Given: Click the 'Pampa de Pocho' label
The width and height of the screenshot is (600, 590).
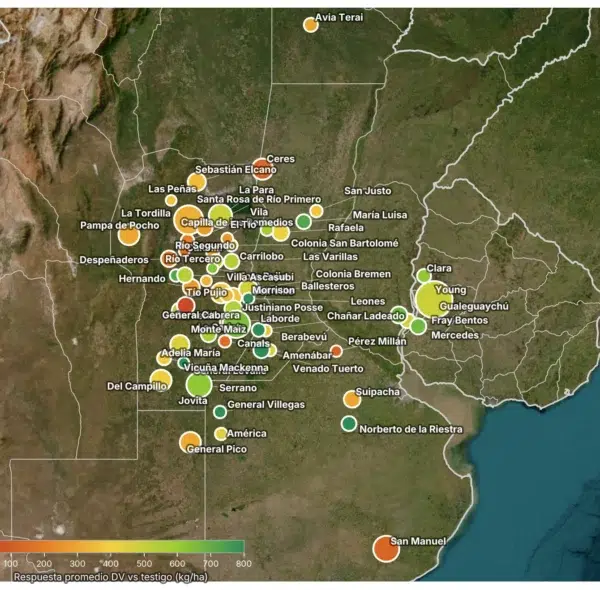Looking at the screenshot, I should pos(119,225).
